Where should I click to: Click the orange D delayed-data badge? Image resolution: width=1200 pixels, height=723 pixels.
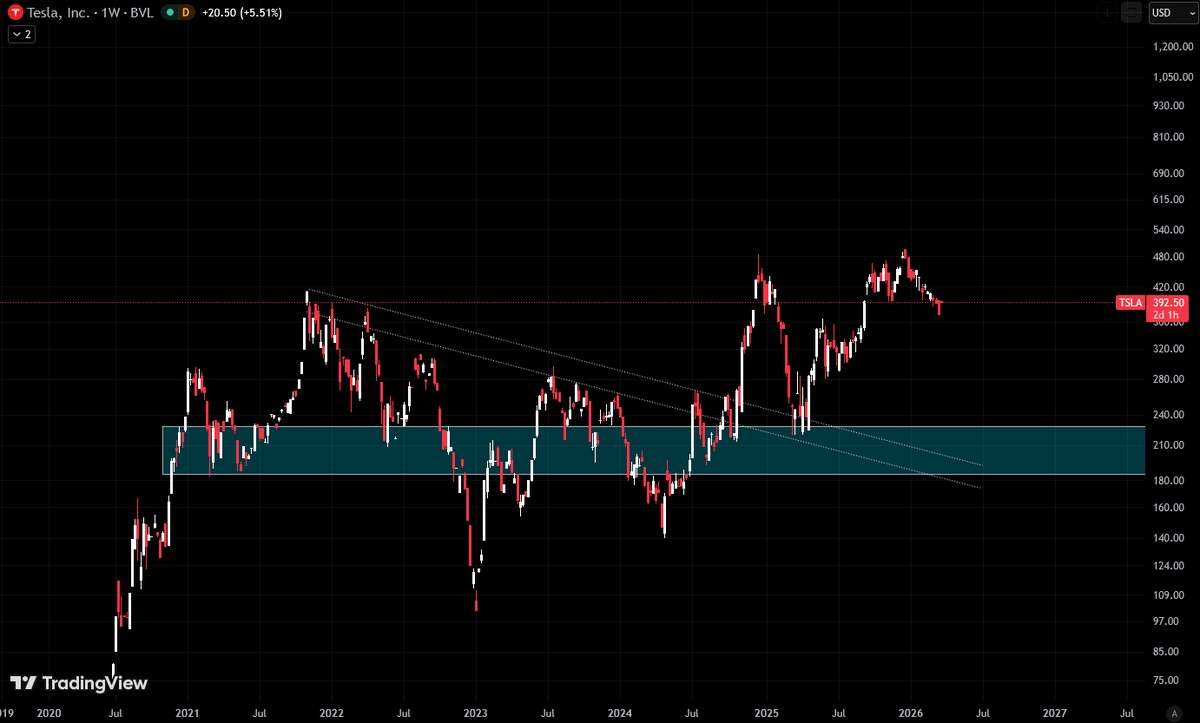click(185, 13)
